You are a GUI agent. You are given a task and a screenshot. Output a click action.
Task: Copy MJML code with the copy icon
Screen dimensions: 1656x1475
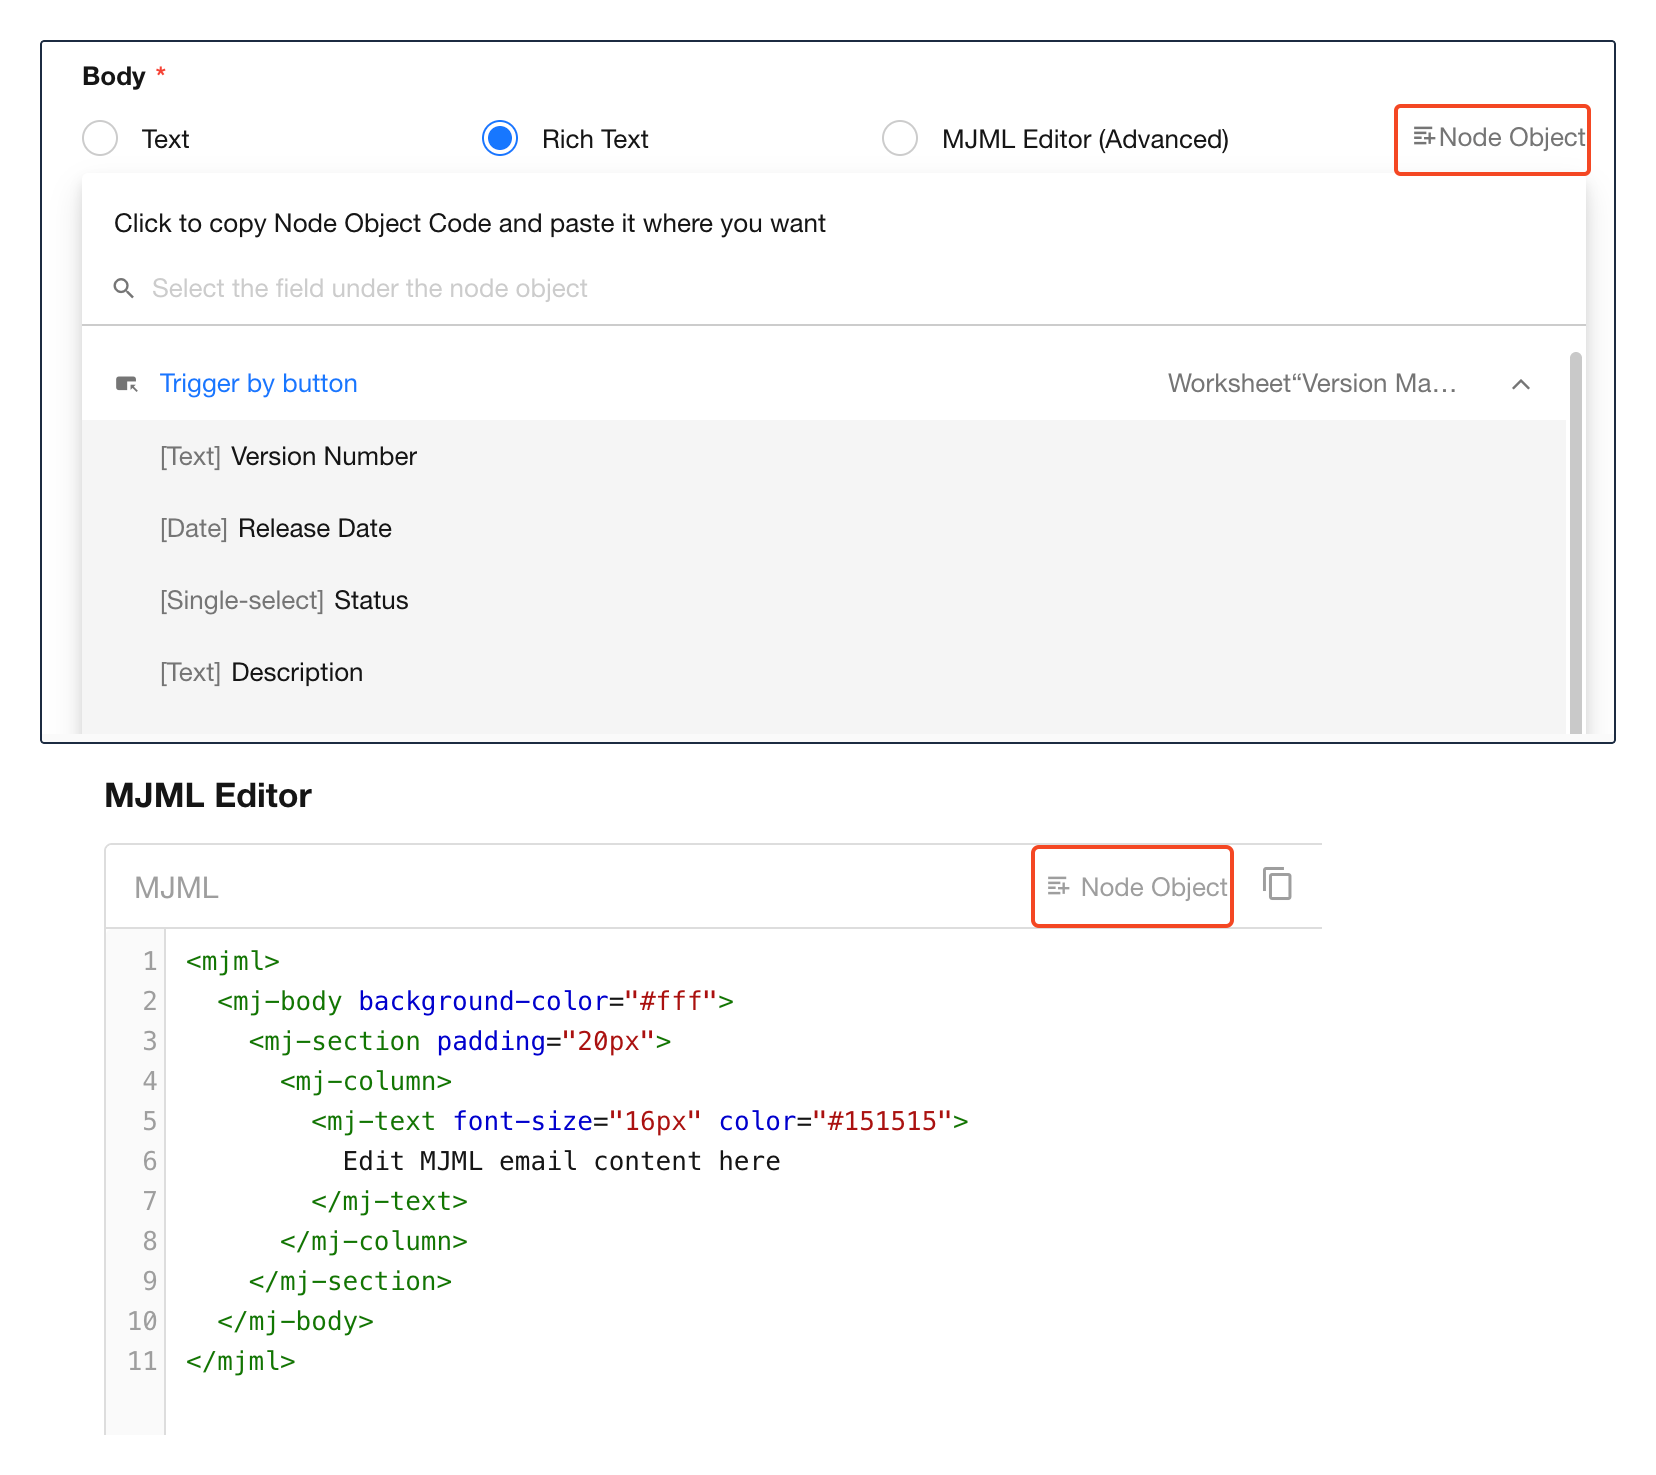pyautogui.click(x=1277, y=884)
